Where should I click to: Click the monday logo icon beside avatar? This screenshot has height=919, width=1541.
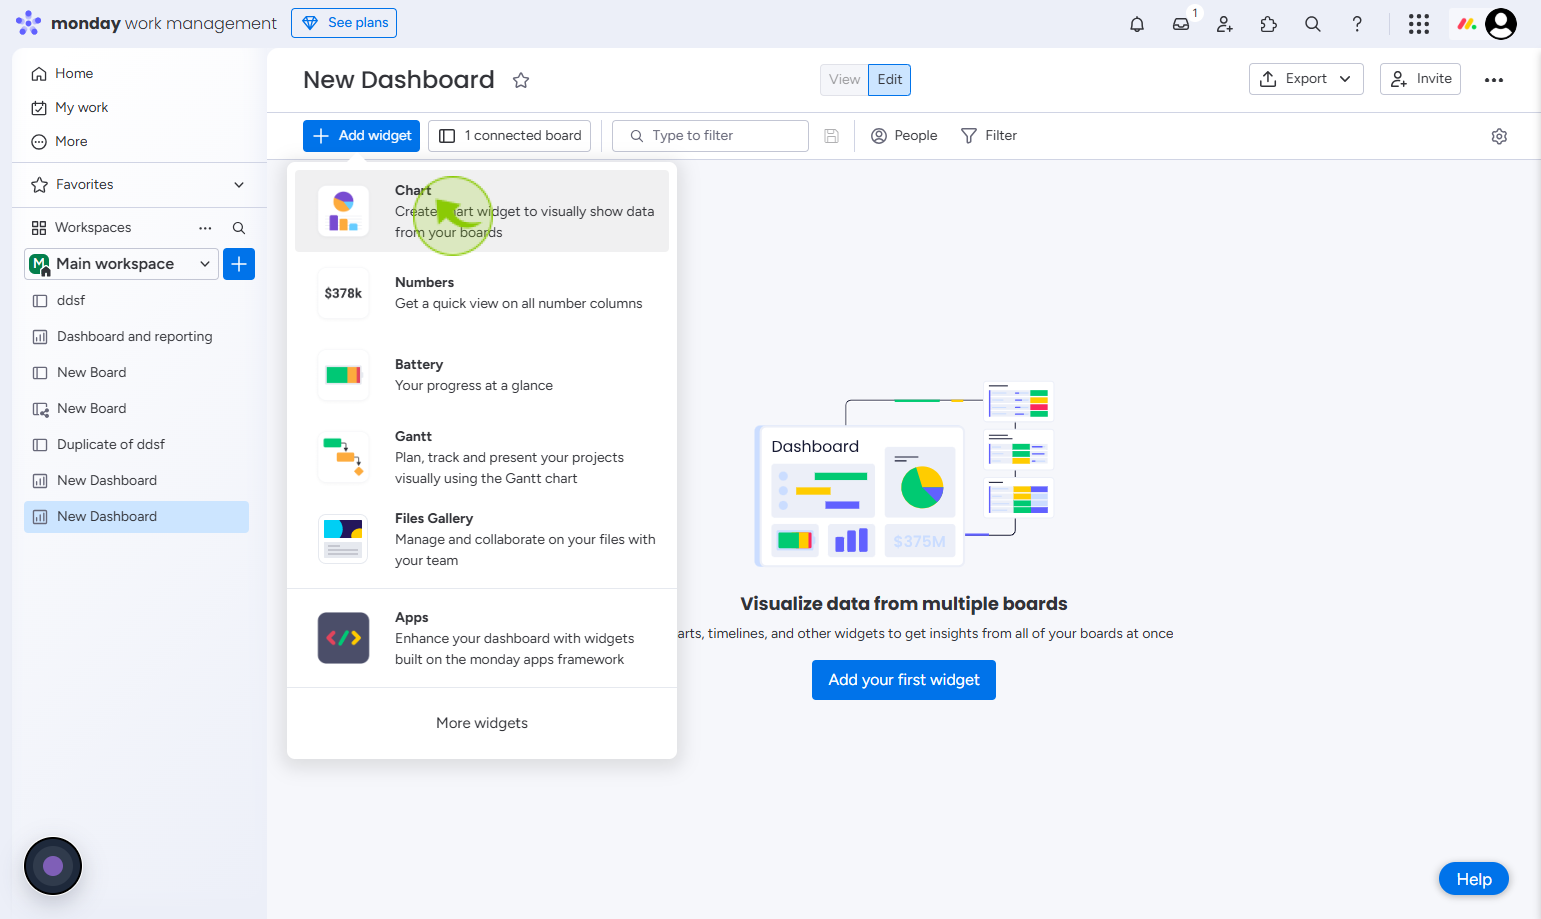(1467, 24)
